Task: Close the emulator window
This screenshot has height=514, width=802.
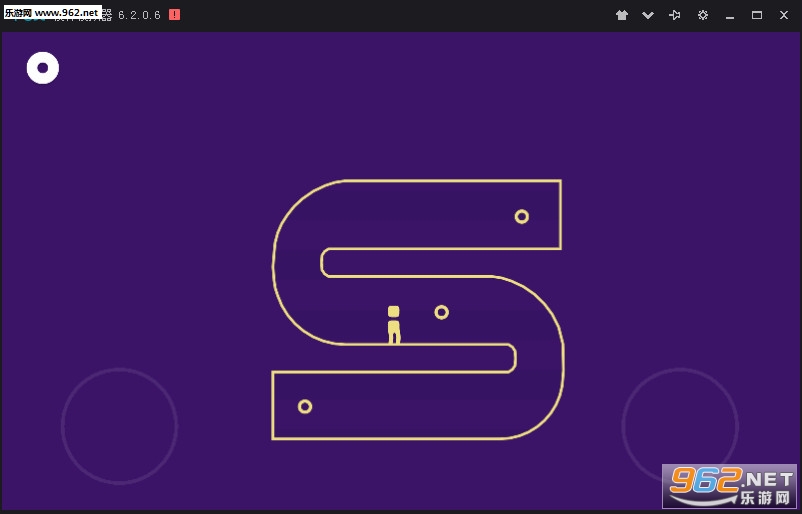Action: (x=784, y=15)
